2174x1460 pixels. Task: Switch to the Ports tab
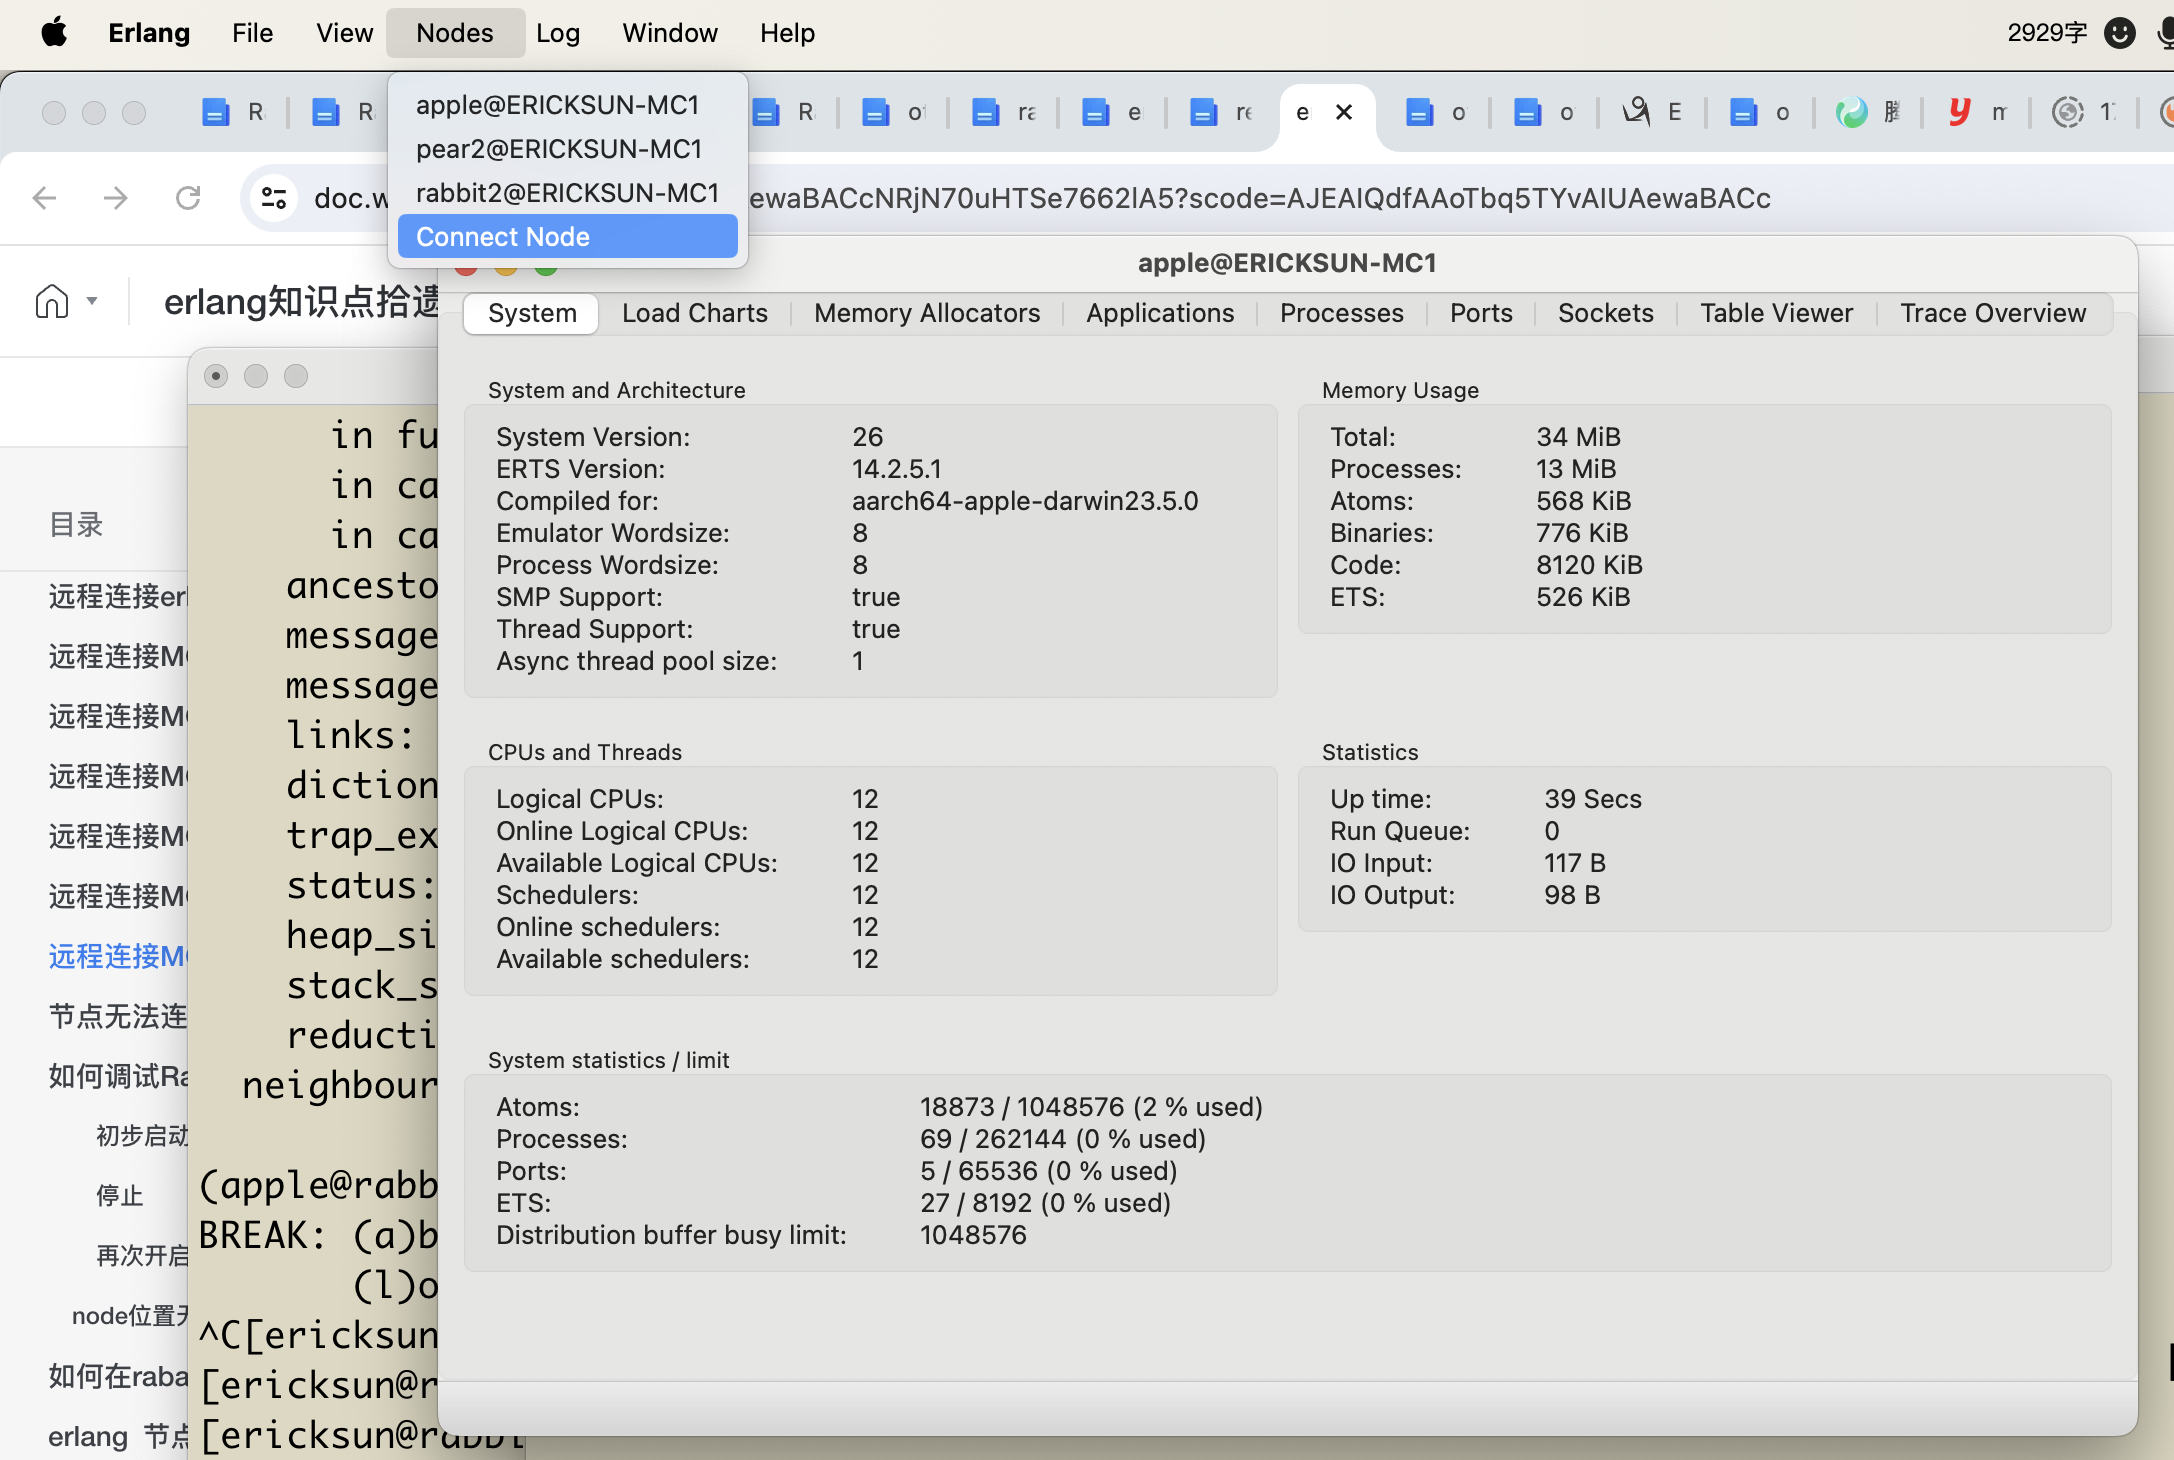[1481, 313]
